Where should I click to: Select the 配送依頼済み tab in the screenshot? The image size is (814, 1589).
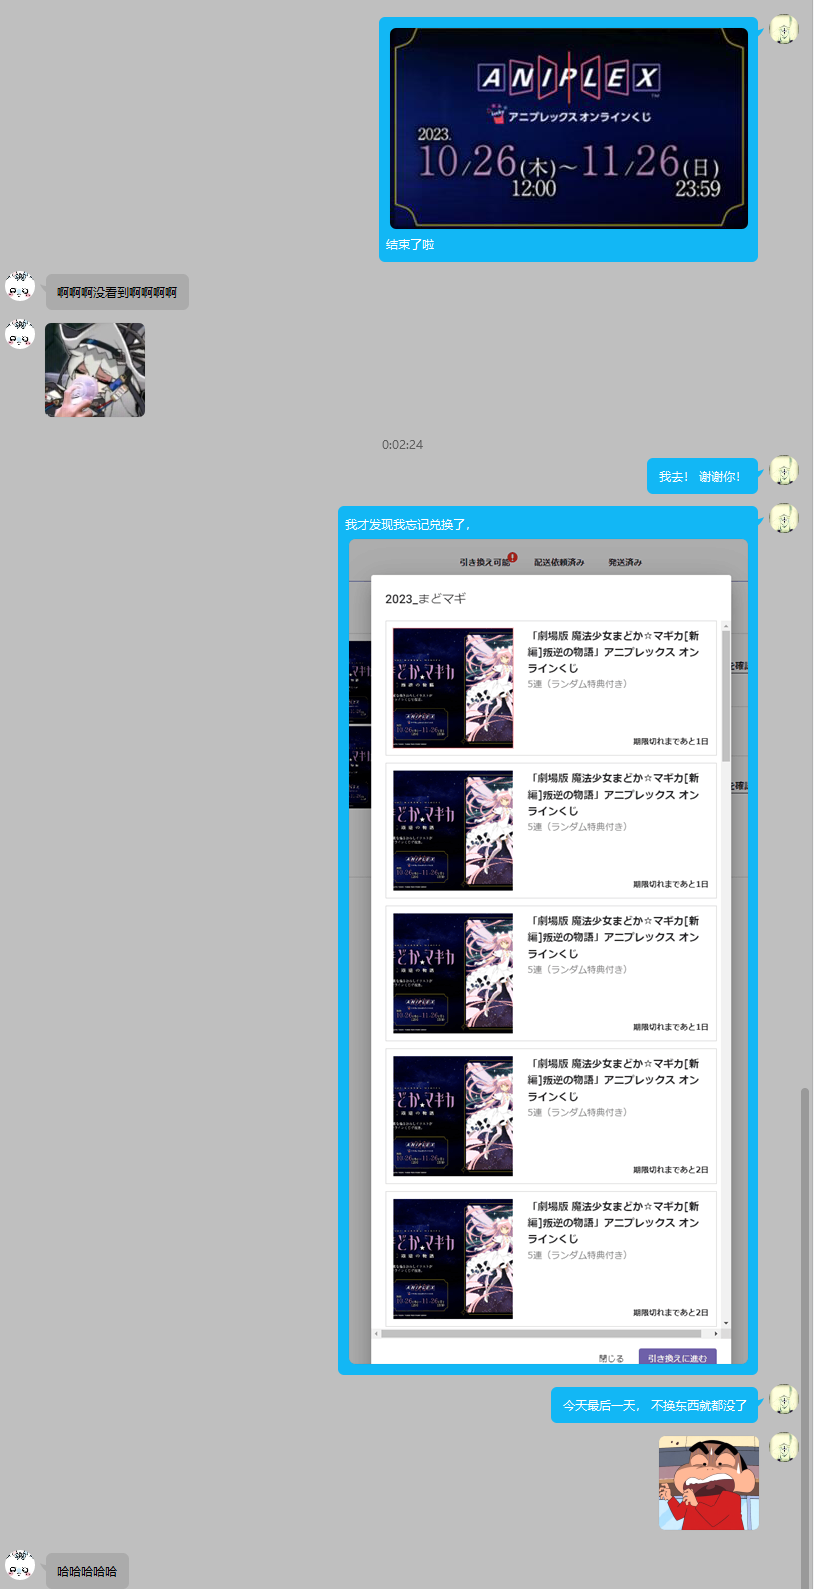point(559,562)
